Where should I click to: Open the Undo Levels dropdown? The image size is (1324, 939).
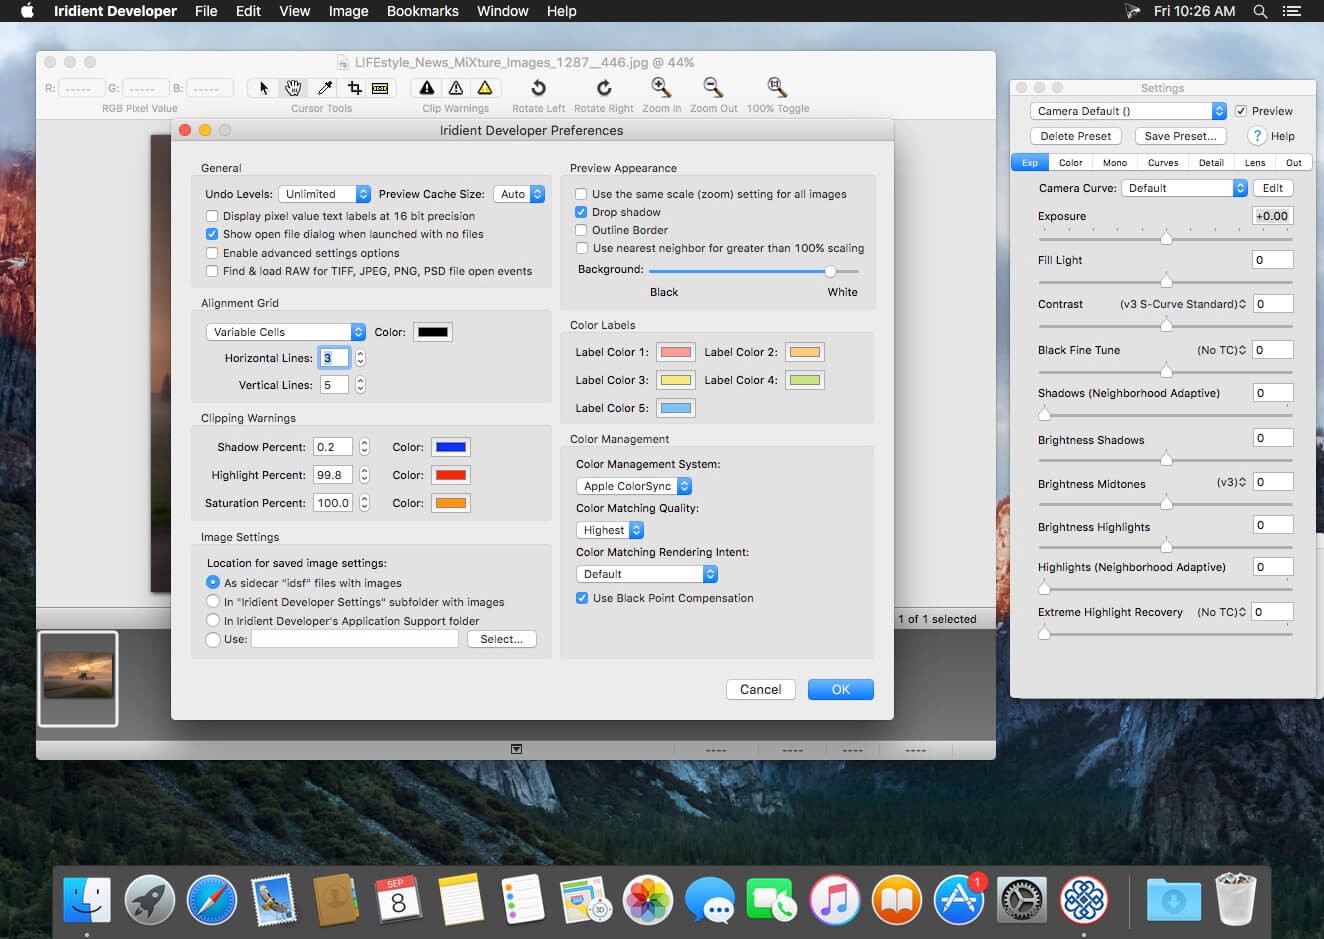click(x=324, y=193)
